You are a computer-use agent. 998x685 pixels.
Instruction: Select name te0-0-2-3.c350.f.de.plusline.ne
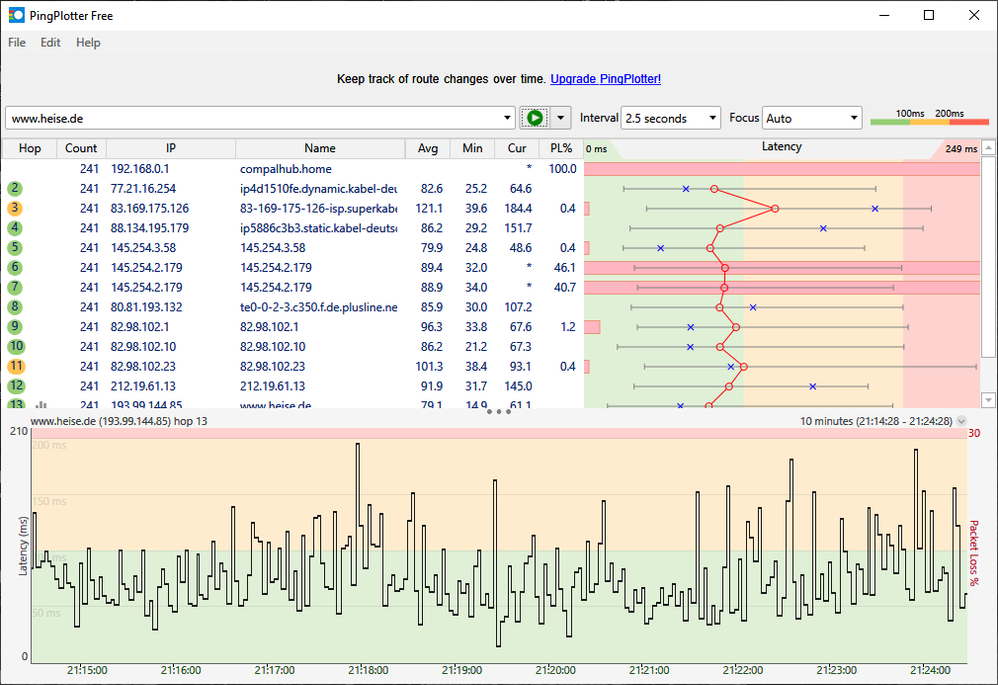(318, 307)
